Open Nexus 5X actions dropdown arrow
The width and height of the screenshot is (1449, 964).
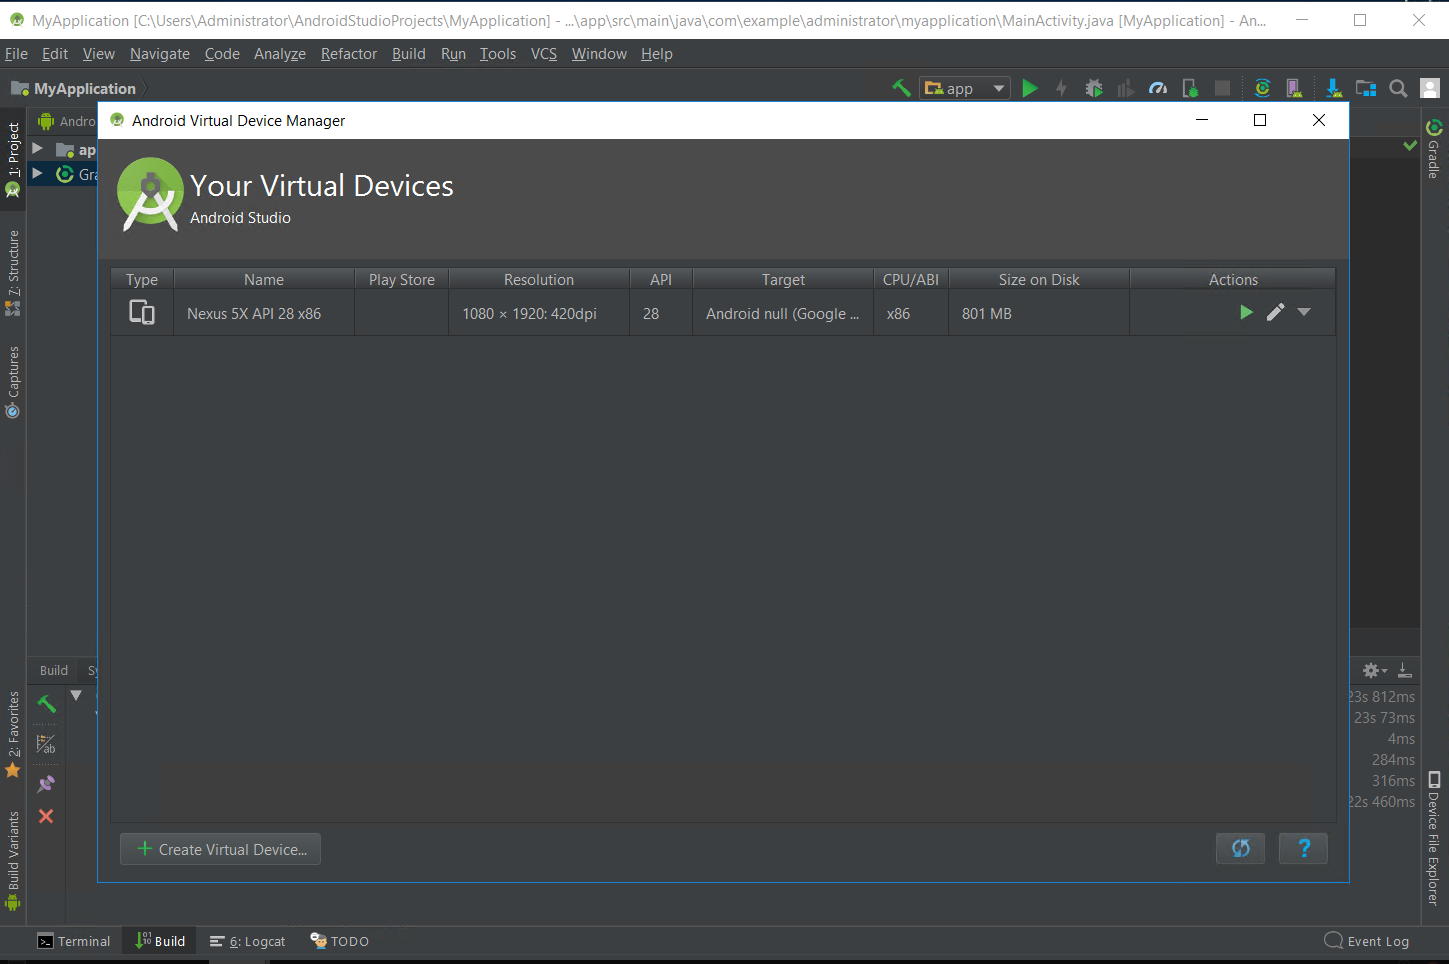coord(1304,312)
